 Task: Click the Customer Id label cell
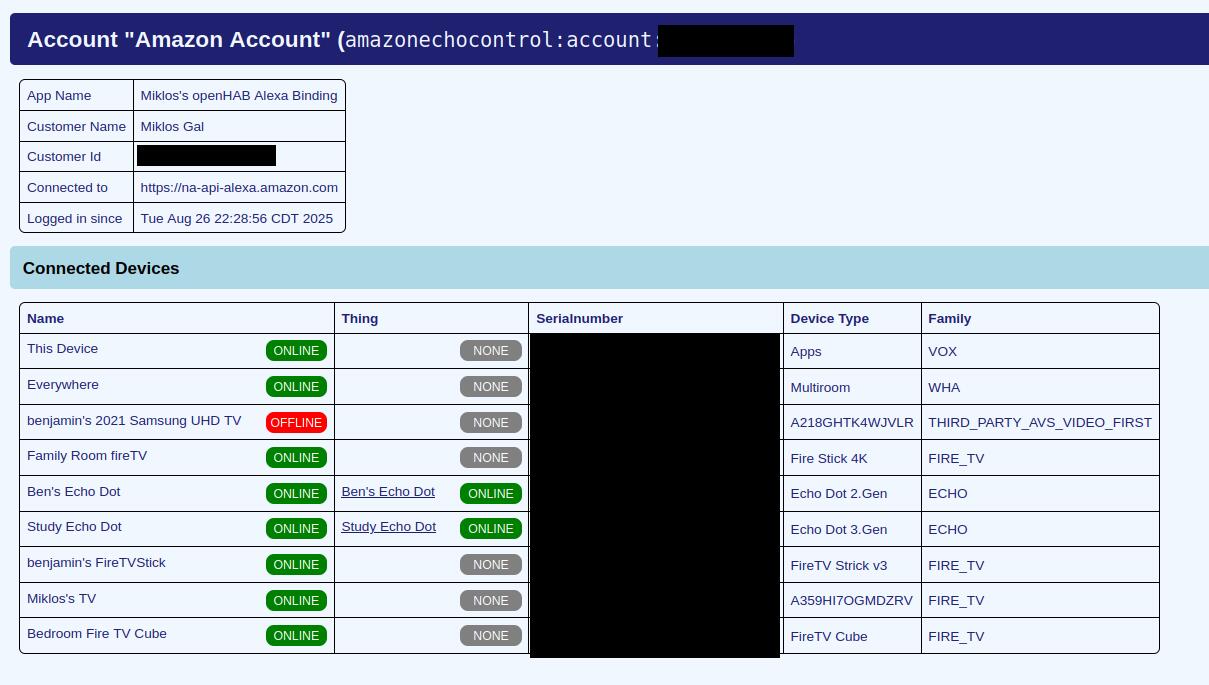(x=77, y=157)
